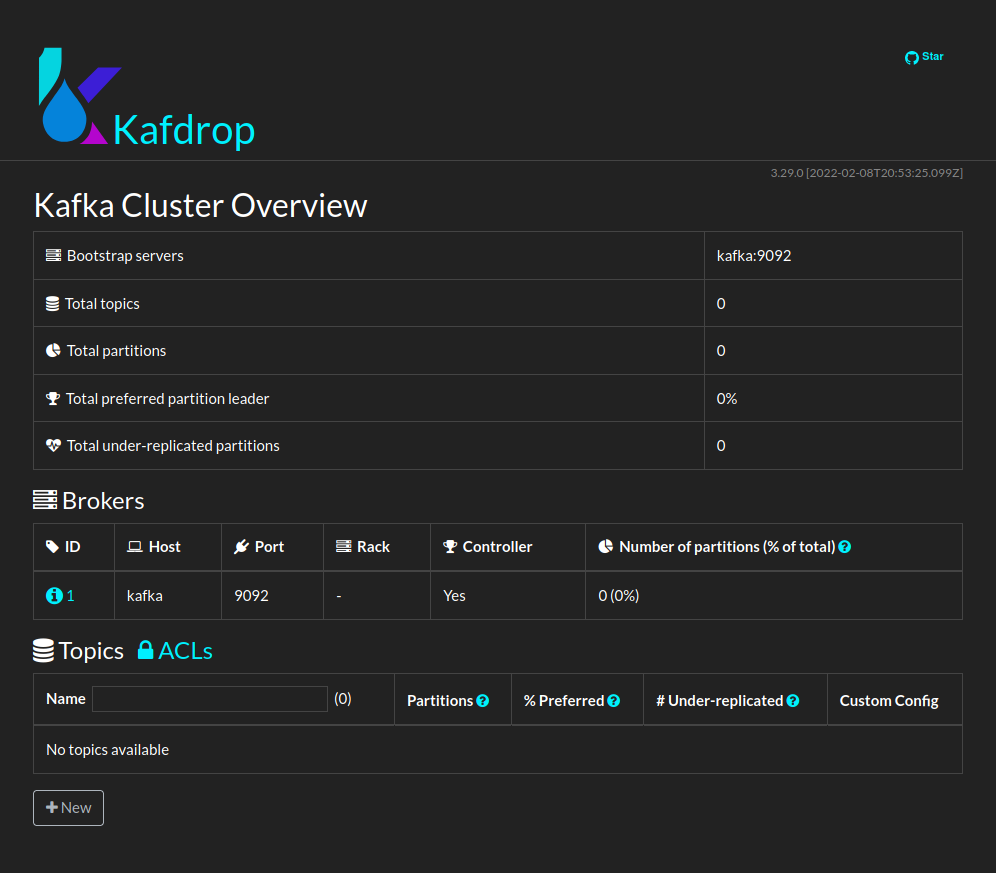
Task: Open the Partitions column help icon
Action: 483,701
